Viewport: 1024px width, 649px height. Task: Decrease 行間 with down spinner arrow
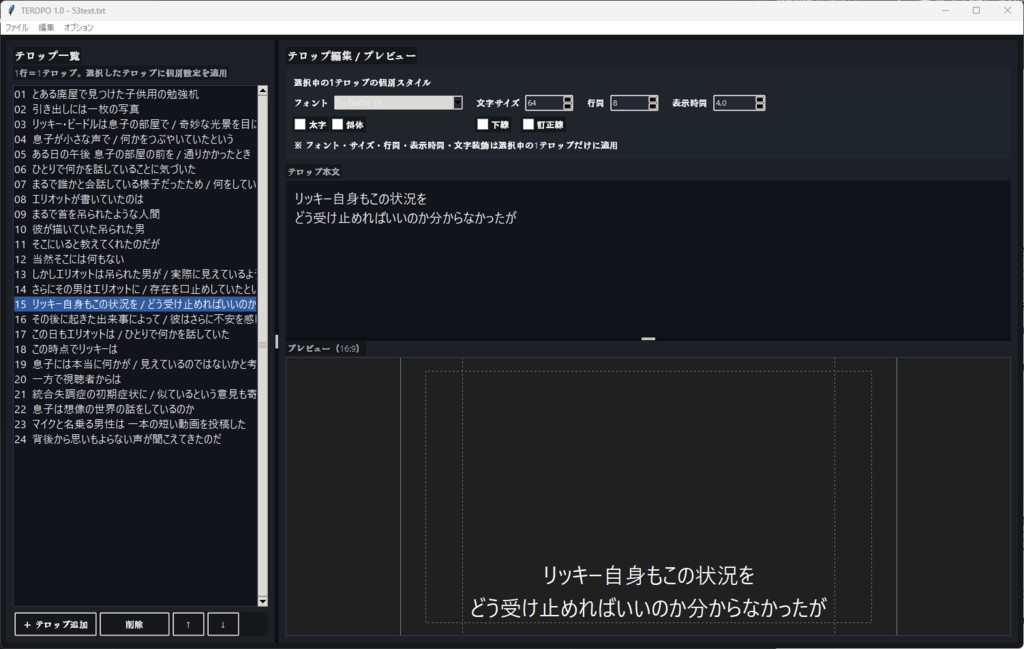(x=652, y=106)
